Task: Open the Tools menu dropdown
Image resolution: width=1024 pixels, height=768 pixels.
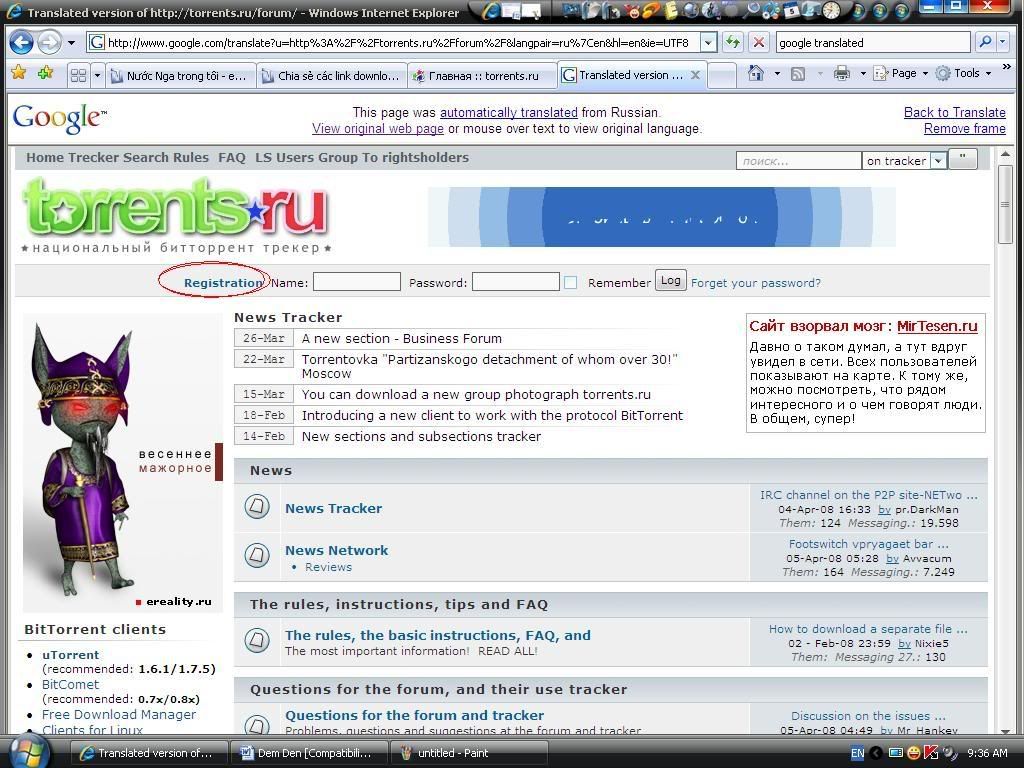Action: tap(966, 74)
